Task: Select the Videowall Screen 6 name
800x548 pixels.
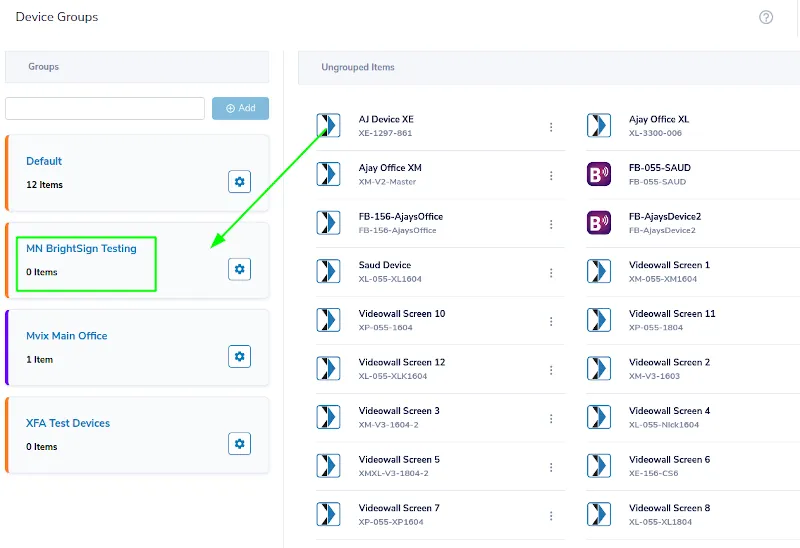Action: [669, 459]
